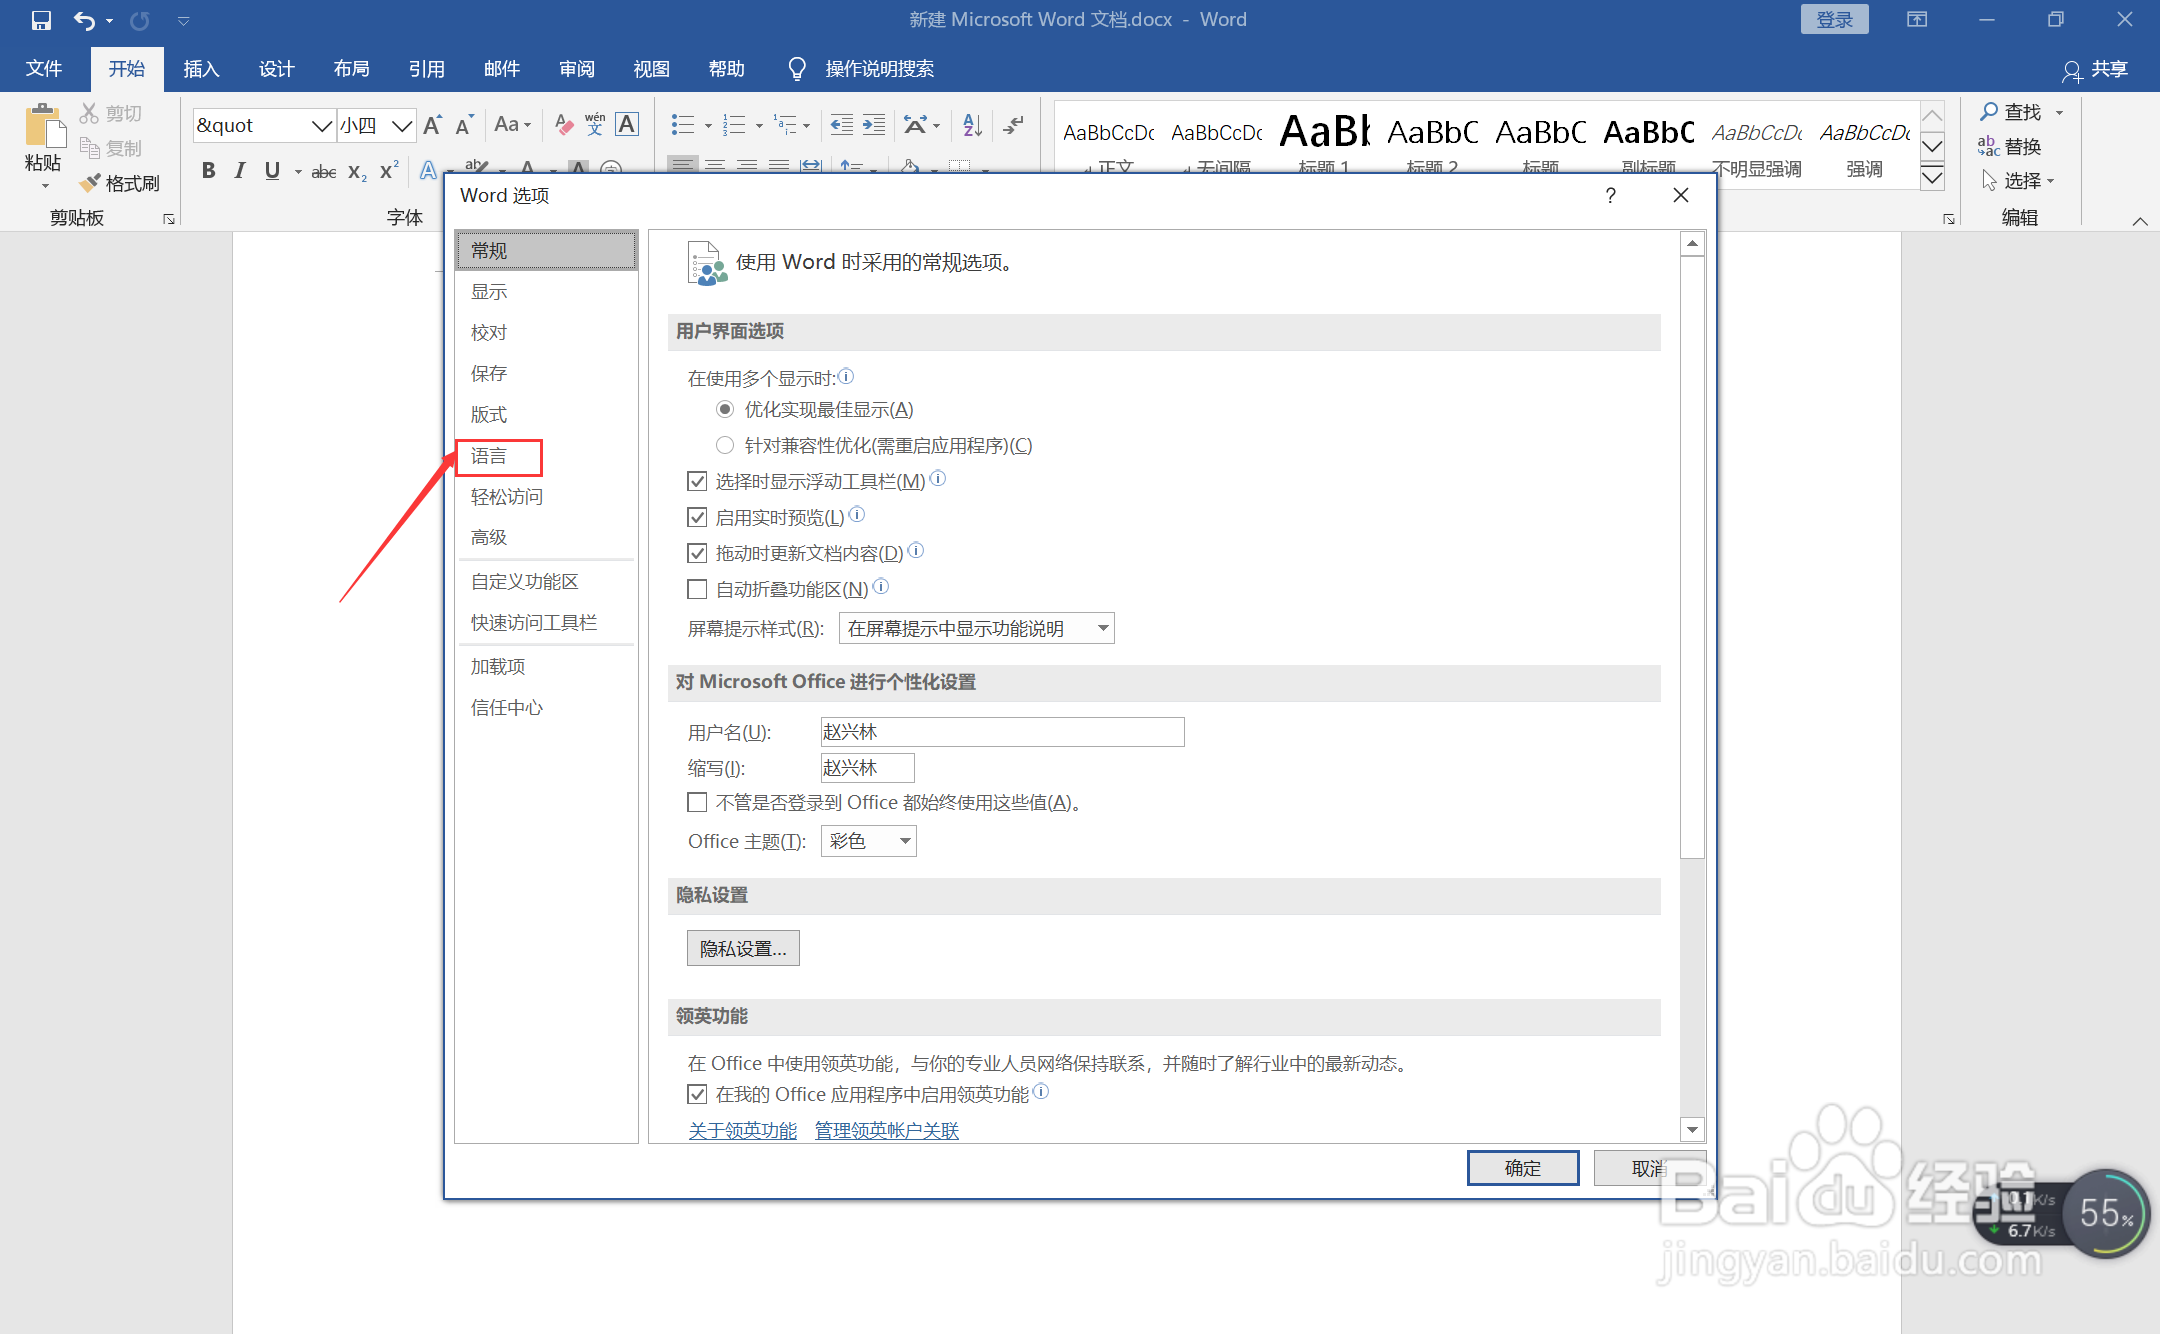2160x1334 pixels.
Task: Open the Change Case Aa dropdown
Action: point(512,125)
